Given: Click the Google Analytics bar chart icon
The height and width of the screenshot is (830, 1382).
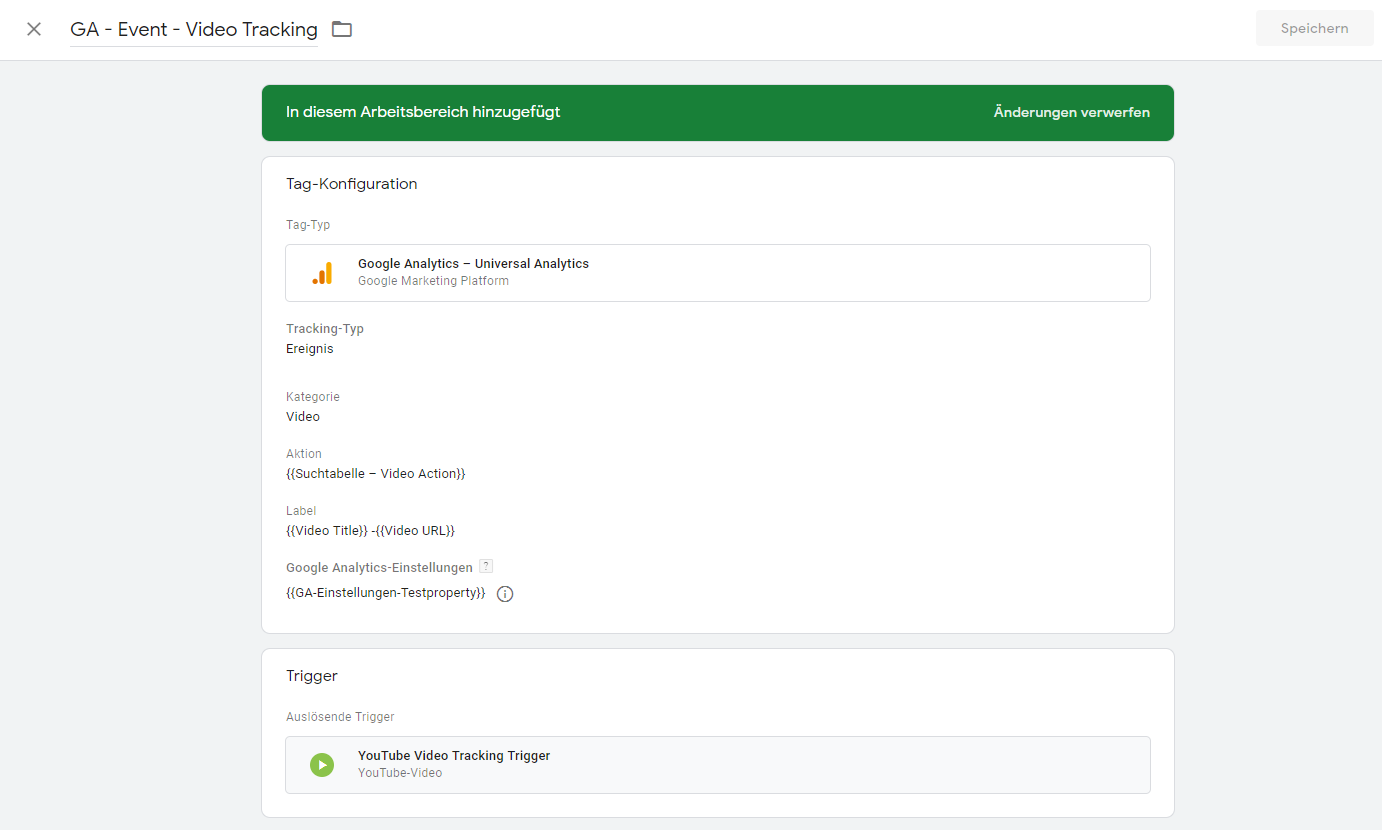Looking at the screenshot, I should pos(322,273).
